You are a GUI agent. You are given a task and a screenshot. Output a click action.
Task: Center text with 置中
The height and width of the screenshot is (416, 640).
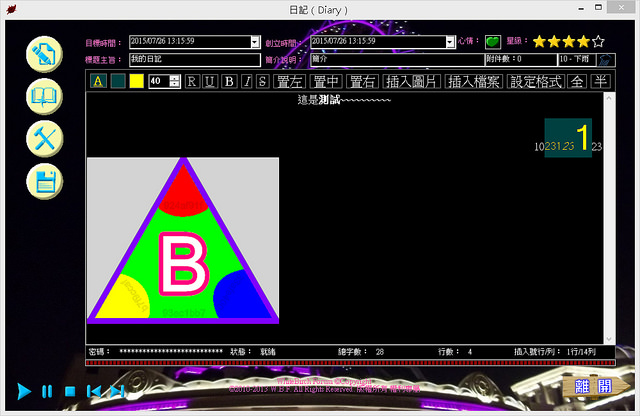(325, 81)
